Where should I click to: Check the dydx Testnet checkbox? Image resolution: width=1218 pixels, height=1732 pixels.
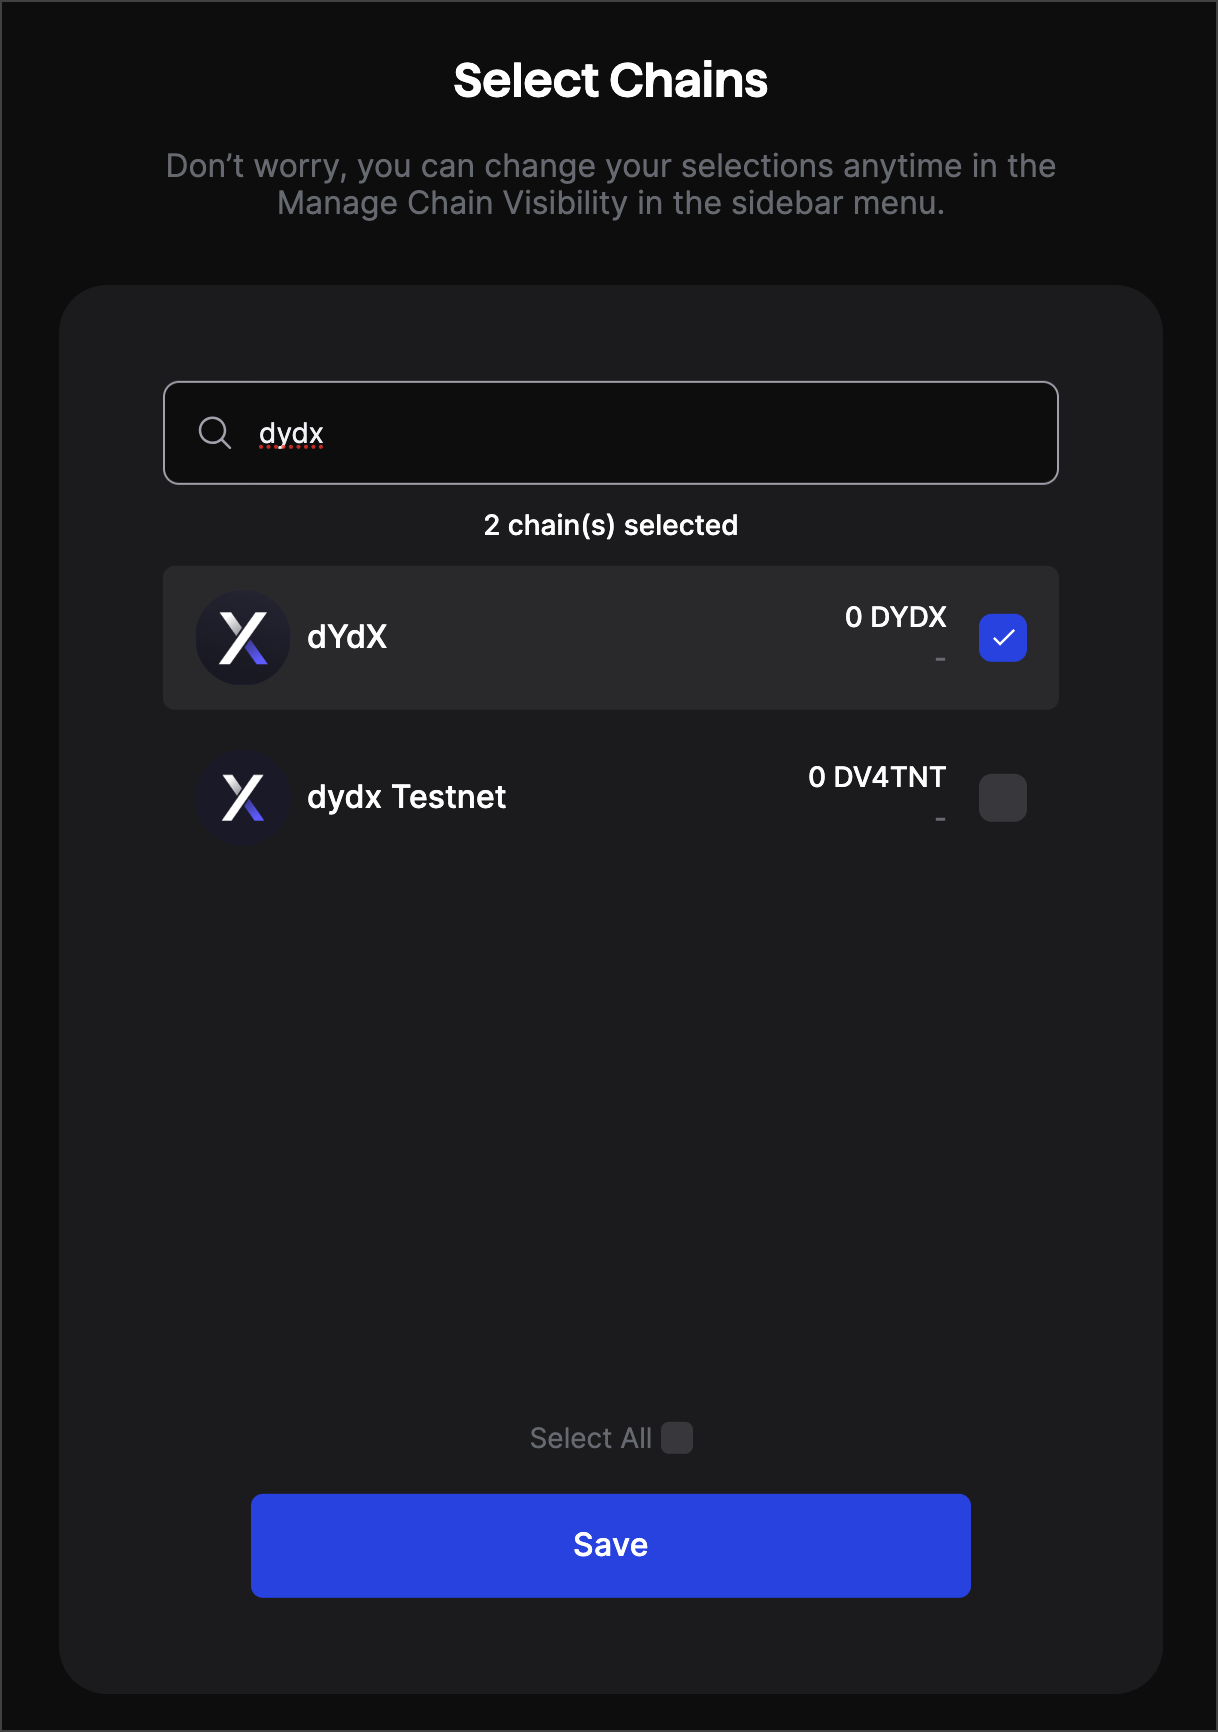[1003, 798]
